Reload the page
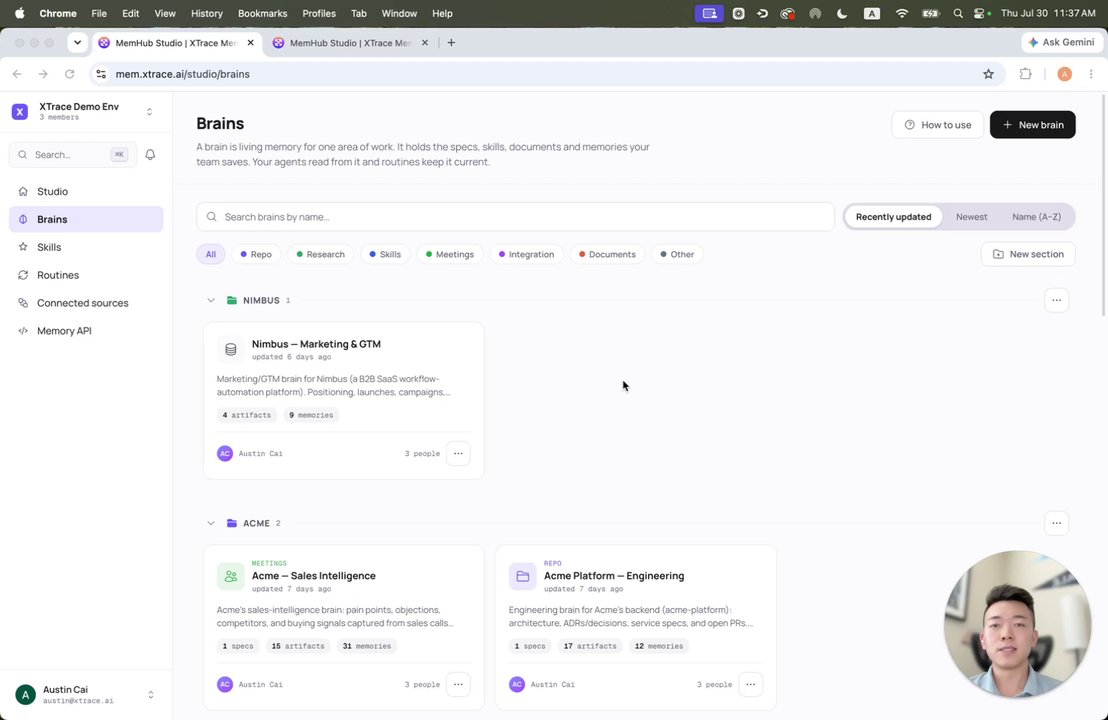 (x=69, y=74)
